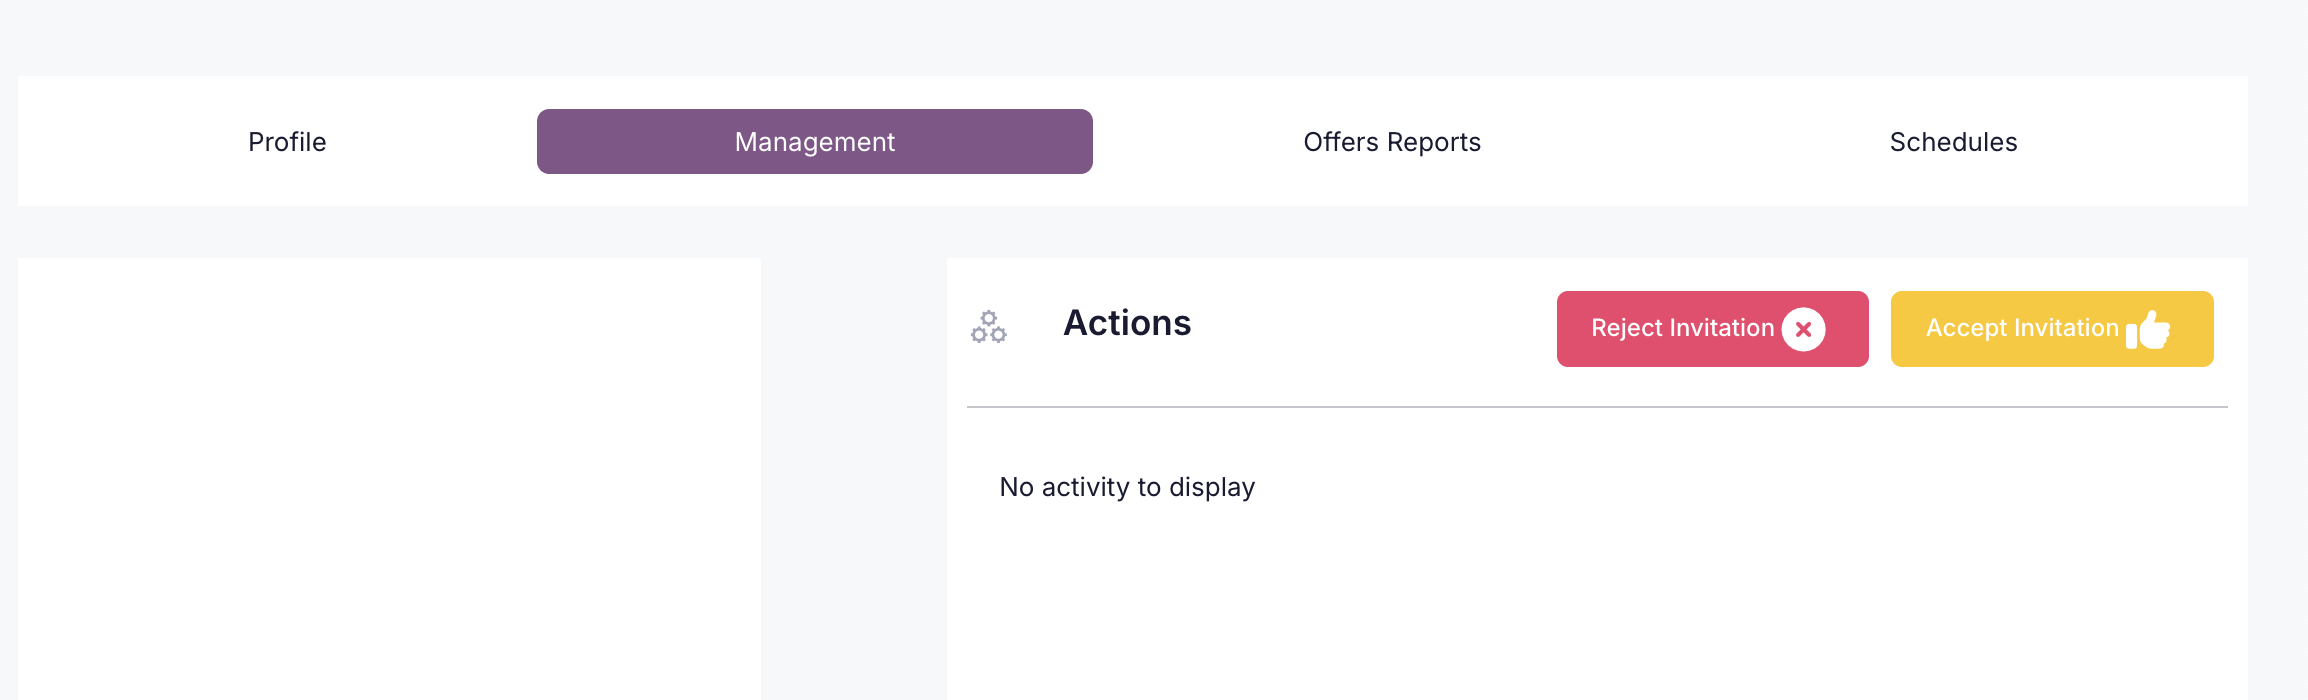Viewport: 2308px width, 700px height.
Task: Click the gears icon beside Actions
Action: click(x=989, y=327)
